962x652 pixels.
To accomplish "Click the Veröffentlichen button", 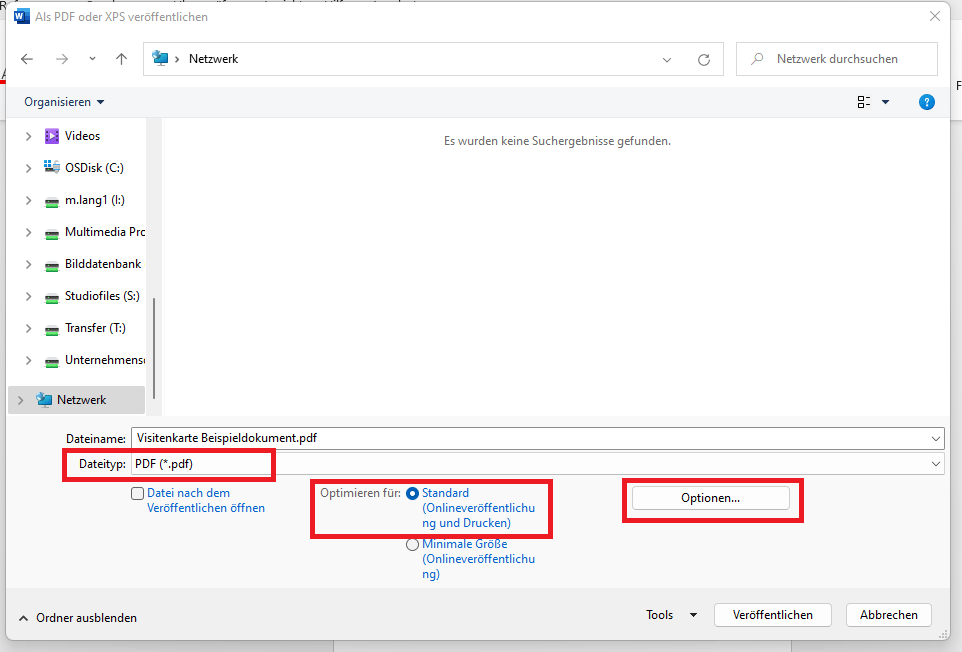I will (x=772, y=615).
